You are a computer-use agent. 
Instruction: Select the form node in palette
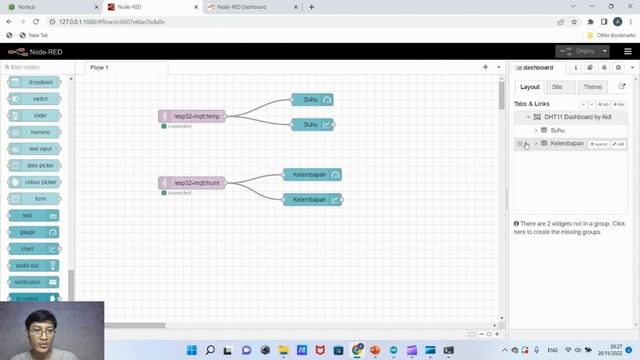pyautogui.click(x=34, y=199)
